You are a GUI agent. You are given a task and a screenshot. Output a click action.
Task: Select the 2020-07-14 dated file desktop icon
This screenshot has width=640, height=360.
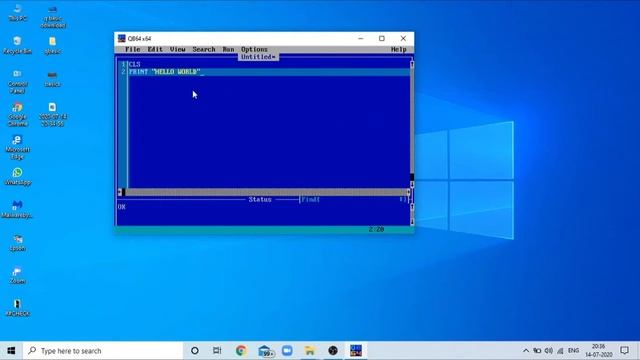(x=53, y=115)
